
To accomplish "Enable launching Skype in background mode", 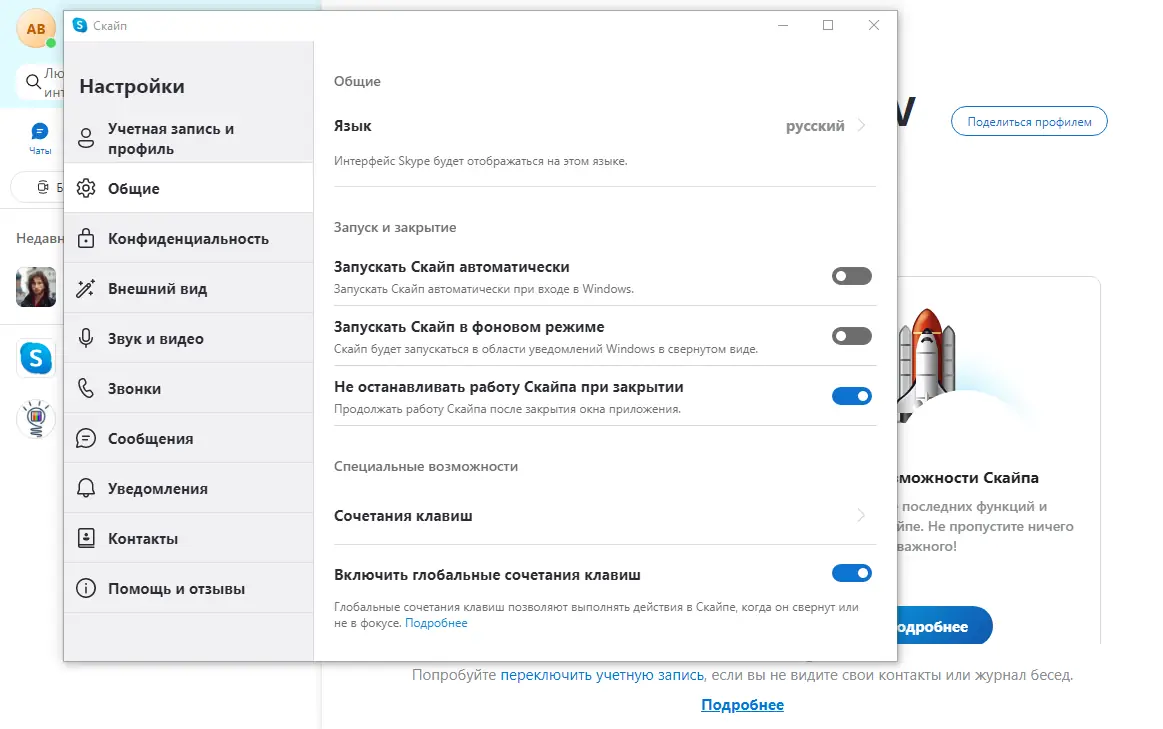I will tap(851, 335).
